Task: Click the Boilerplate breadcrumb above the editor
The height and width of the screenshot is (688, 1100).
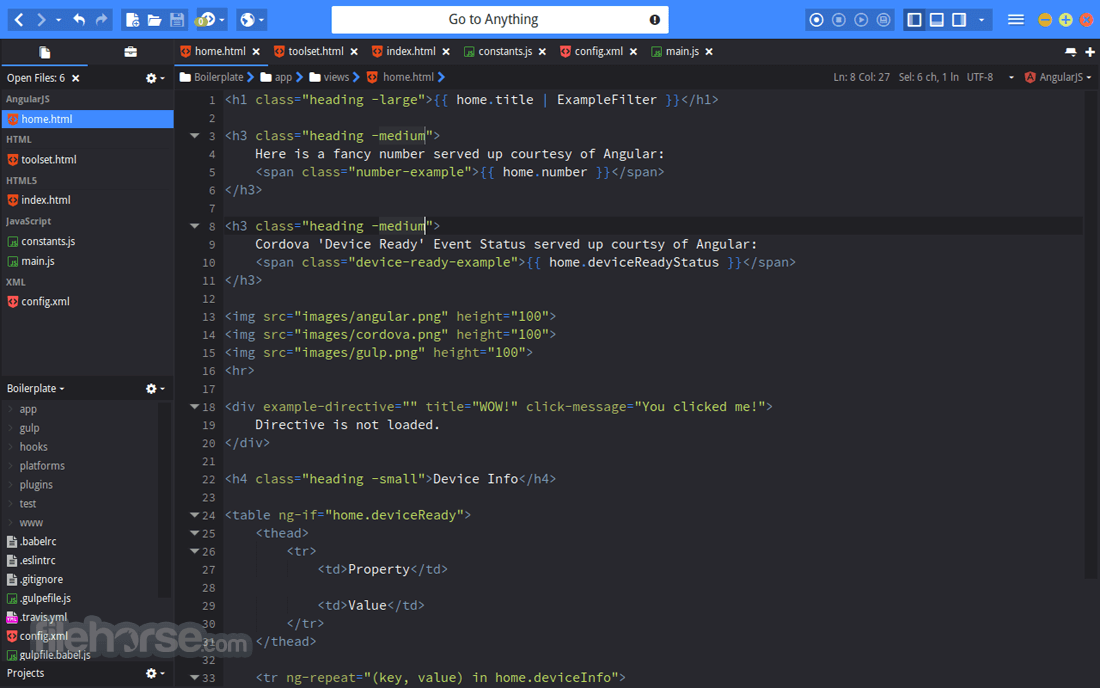Action: pos(220,76)
